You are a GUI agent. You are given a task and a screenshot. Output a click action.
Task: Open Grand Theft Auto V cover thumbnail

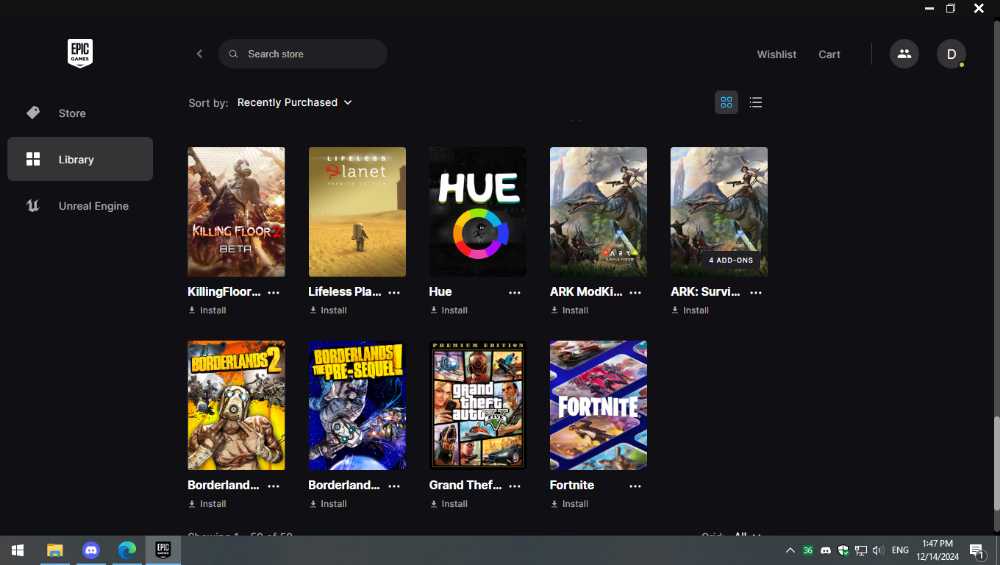478,405
